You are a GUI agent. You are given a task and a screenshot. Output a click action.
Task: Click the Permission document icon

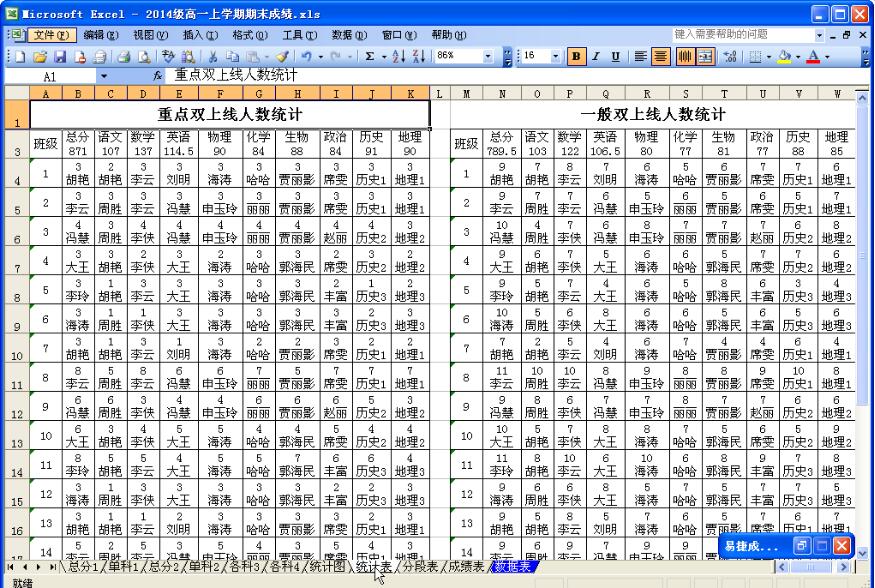pos(80,56)
